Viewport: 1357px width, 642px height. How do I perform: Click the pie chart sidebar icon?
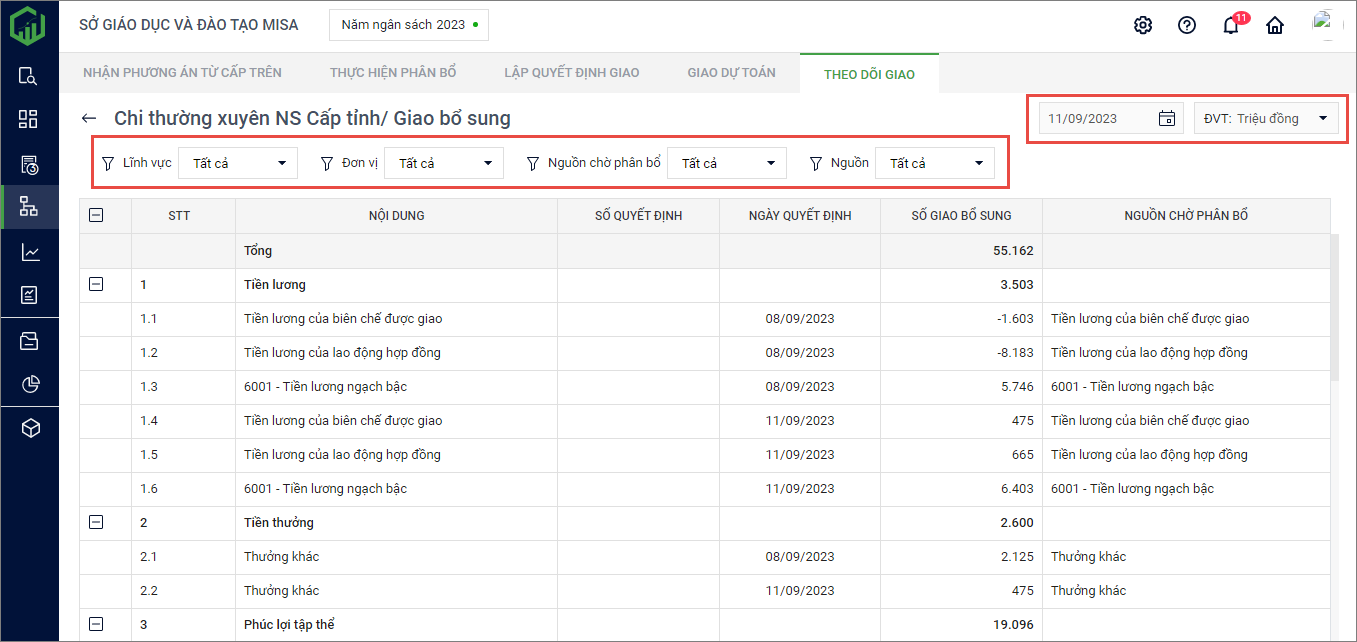(x=30, y=384)
